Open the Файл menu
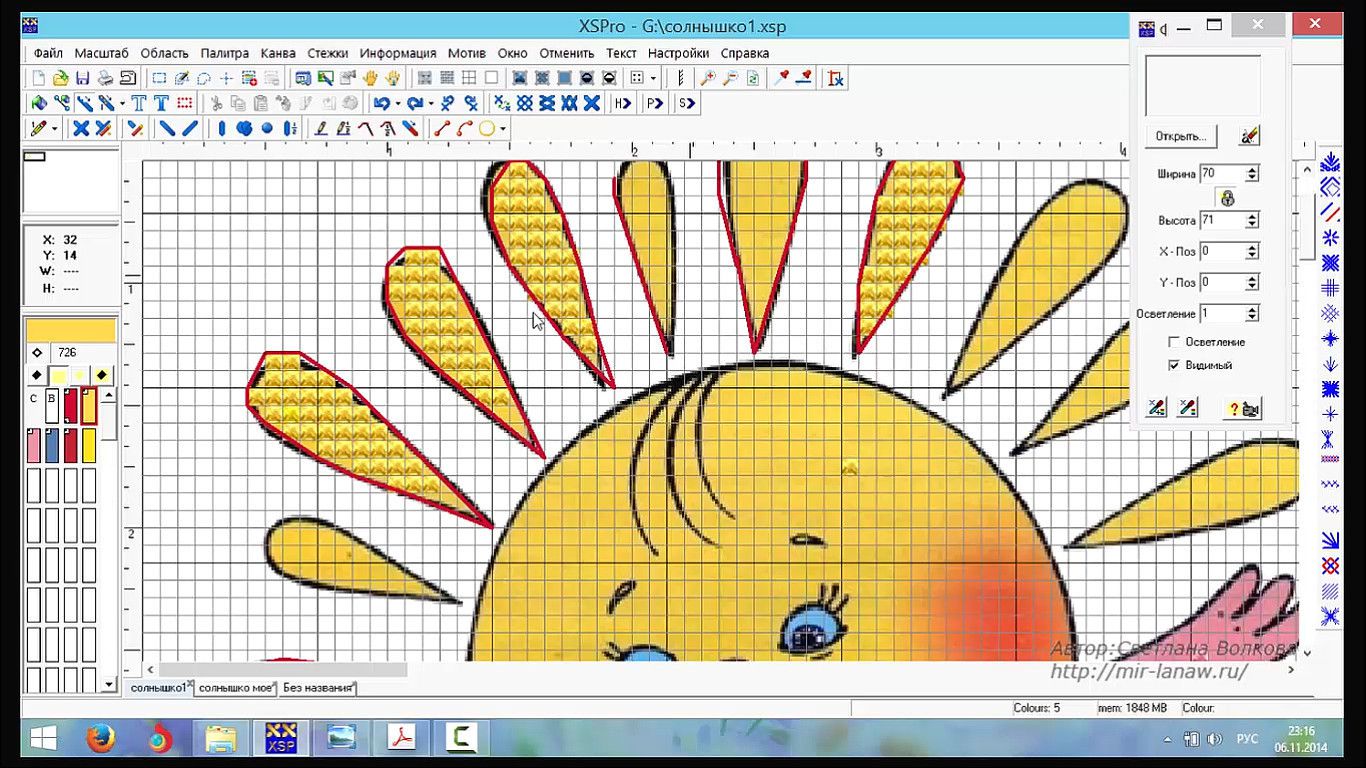 [x=48, y=53]
